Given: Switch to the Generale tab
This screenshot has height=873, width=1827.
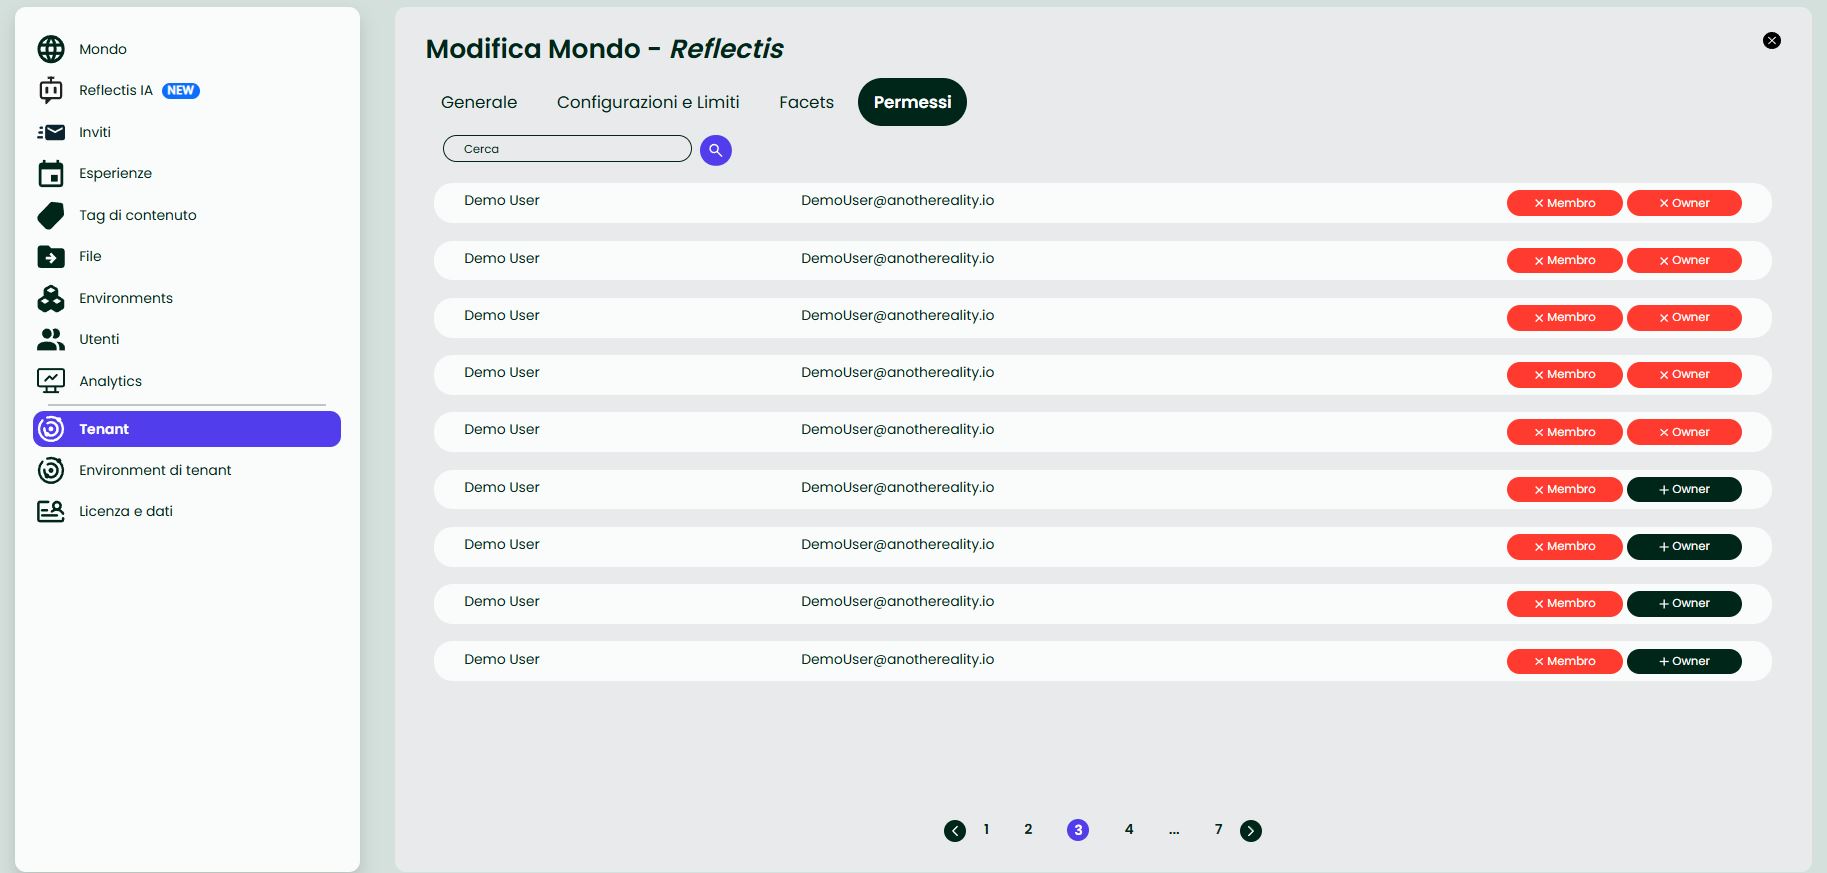Looking at the screenshot, I should [479, 102].
